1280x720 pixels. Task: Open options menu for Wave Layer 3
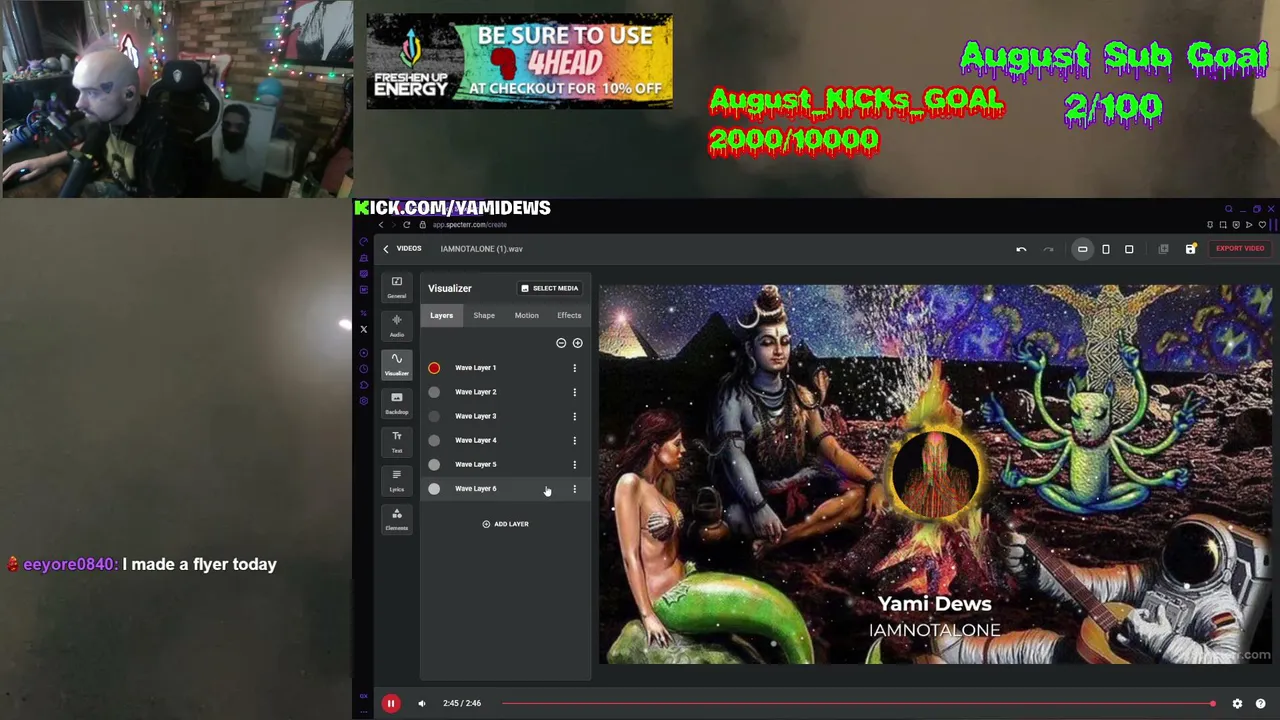[x=574, y=416]
